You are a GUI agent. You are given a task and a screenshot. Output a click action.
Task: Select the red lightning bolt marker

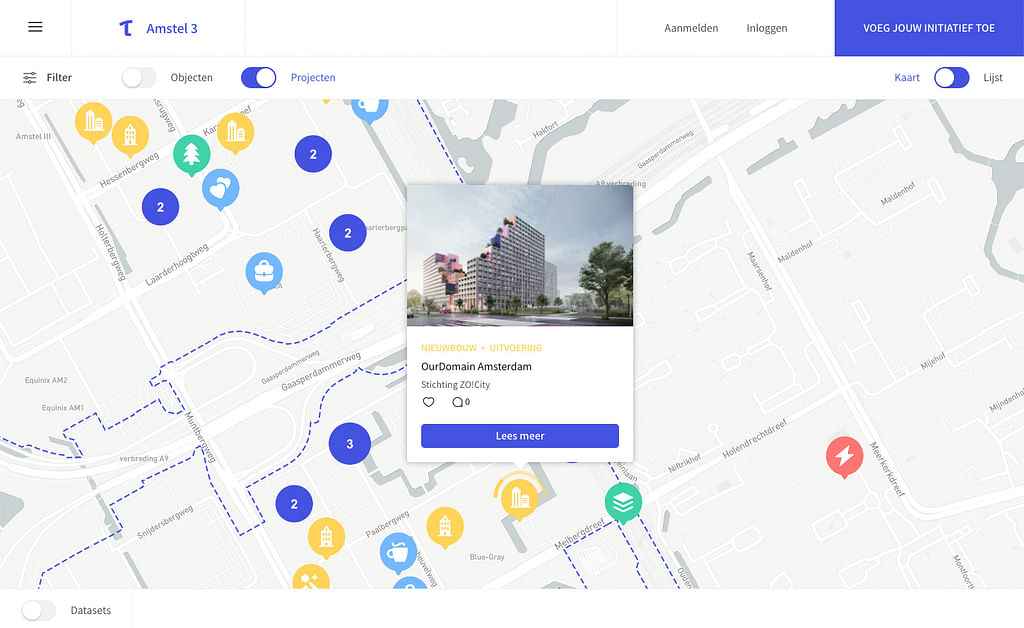[844, 456]
